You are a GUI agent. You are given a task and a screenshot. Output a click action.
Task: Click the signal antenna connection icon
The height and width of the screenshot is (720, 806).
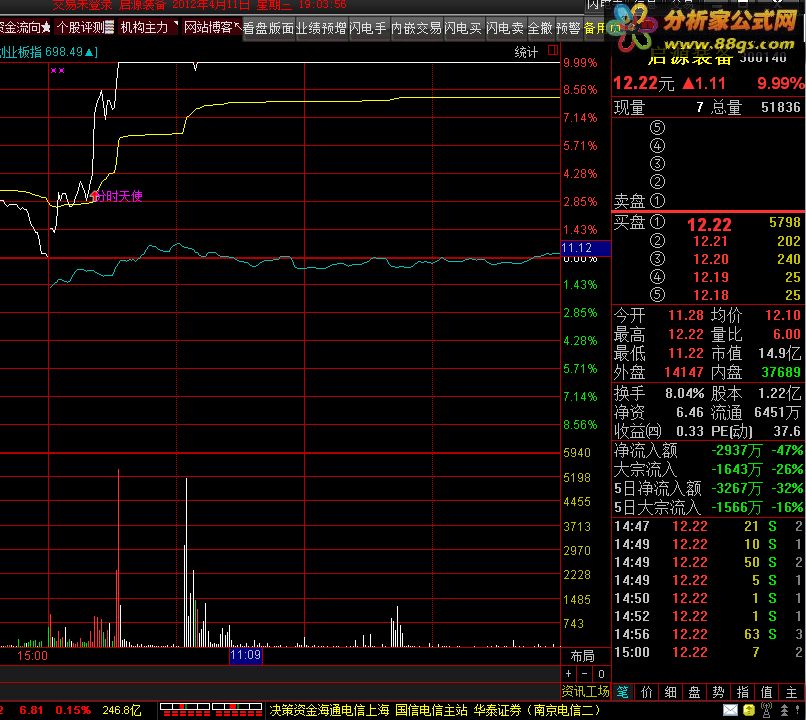(x=766, y=709)
